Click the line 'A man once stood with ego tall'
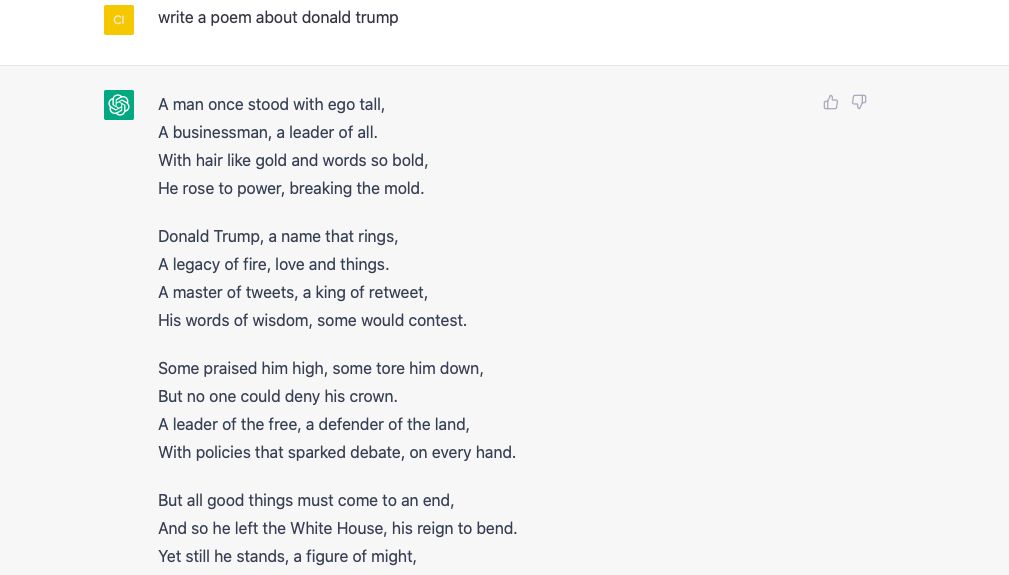Image resolution: width=1009 pixels, height=575 pixels. 272,104
